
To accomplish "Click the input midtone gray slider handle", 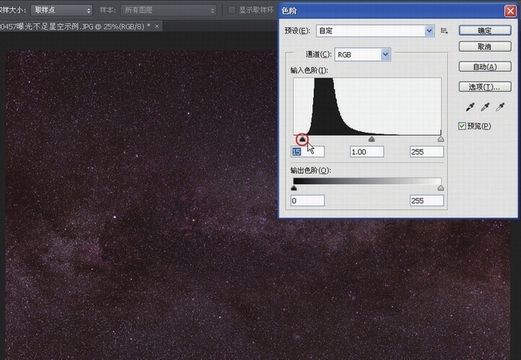I will [372, 139].
